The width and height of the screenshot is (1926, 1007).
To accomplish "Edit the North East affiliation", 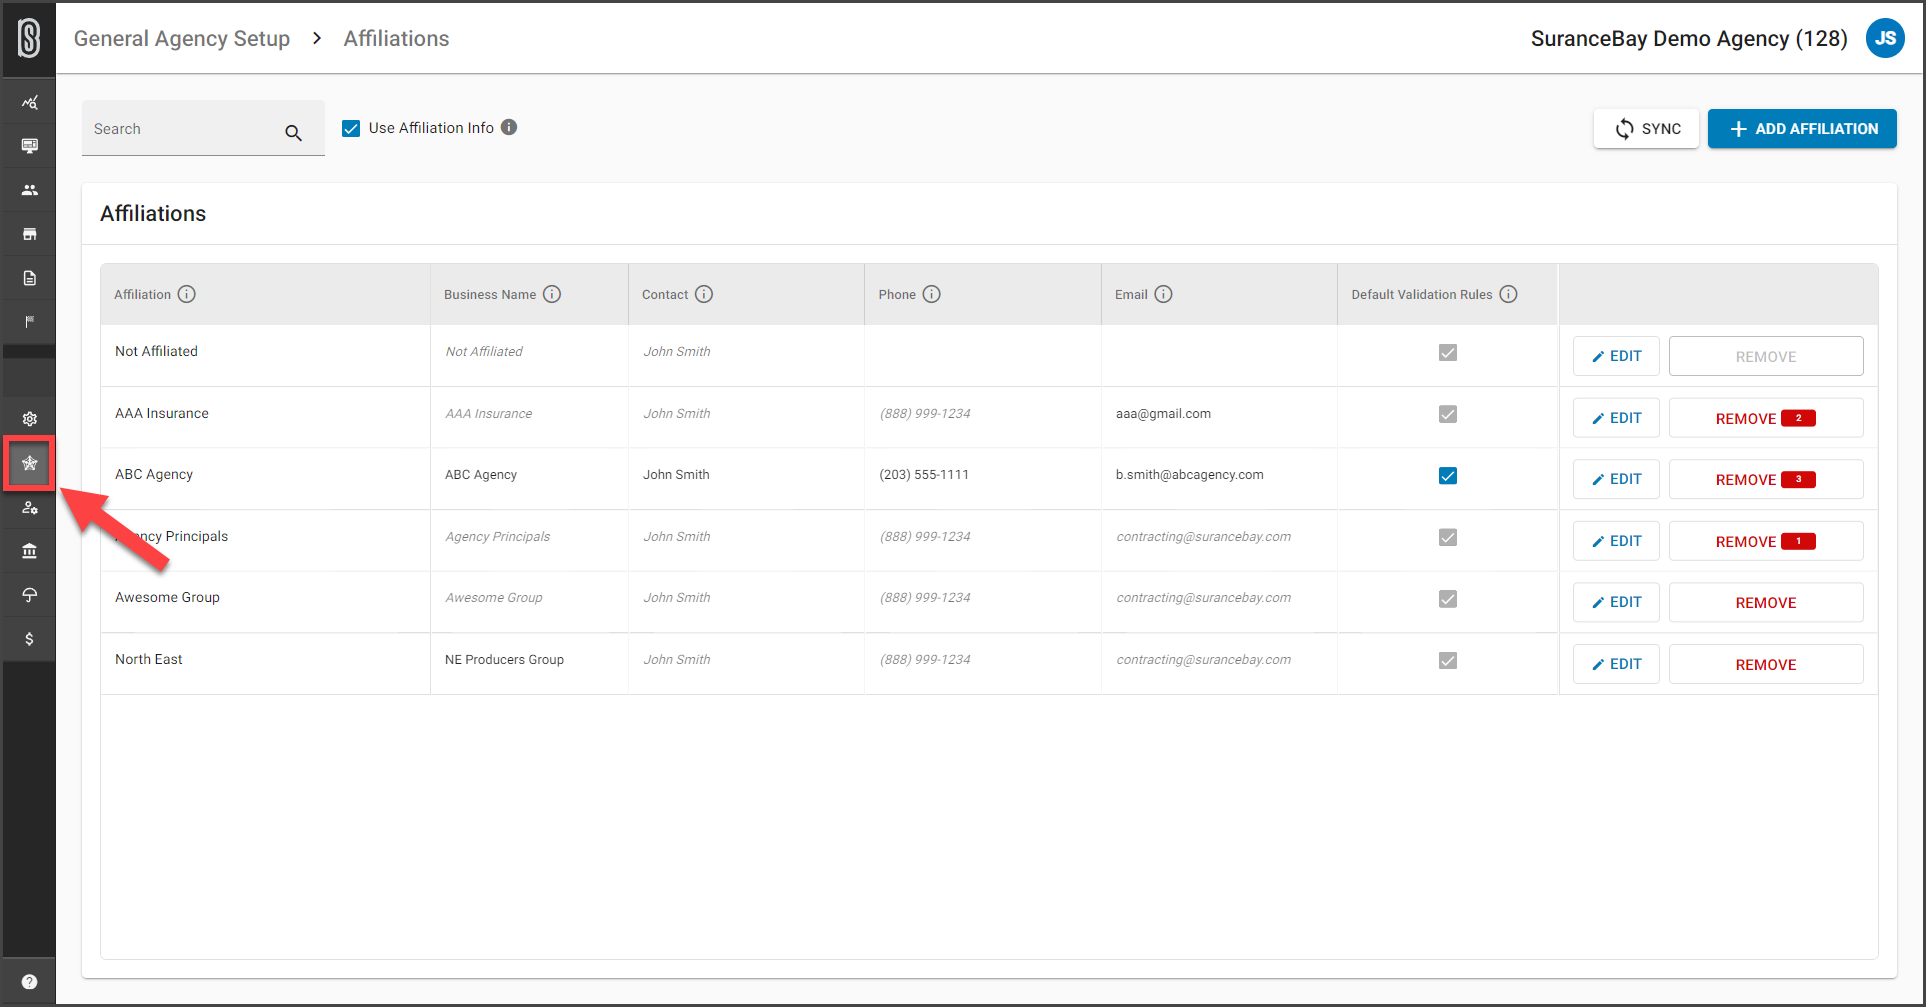I will click(1616, 664).
